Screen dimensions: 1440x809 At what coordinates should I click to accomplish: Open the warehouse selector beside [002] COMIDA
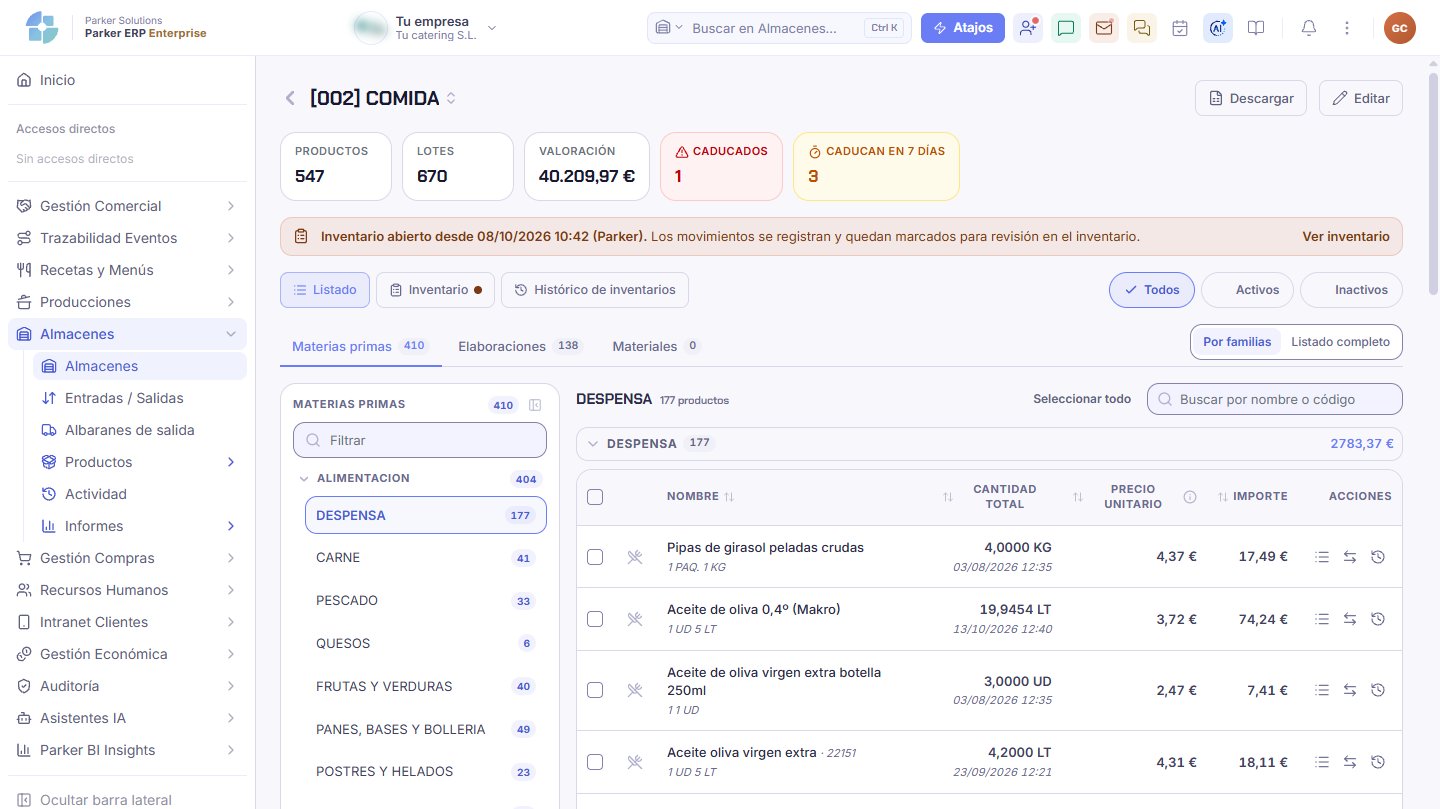tap(451, 98)
